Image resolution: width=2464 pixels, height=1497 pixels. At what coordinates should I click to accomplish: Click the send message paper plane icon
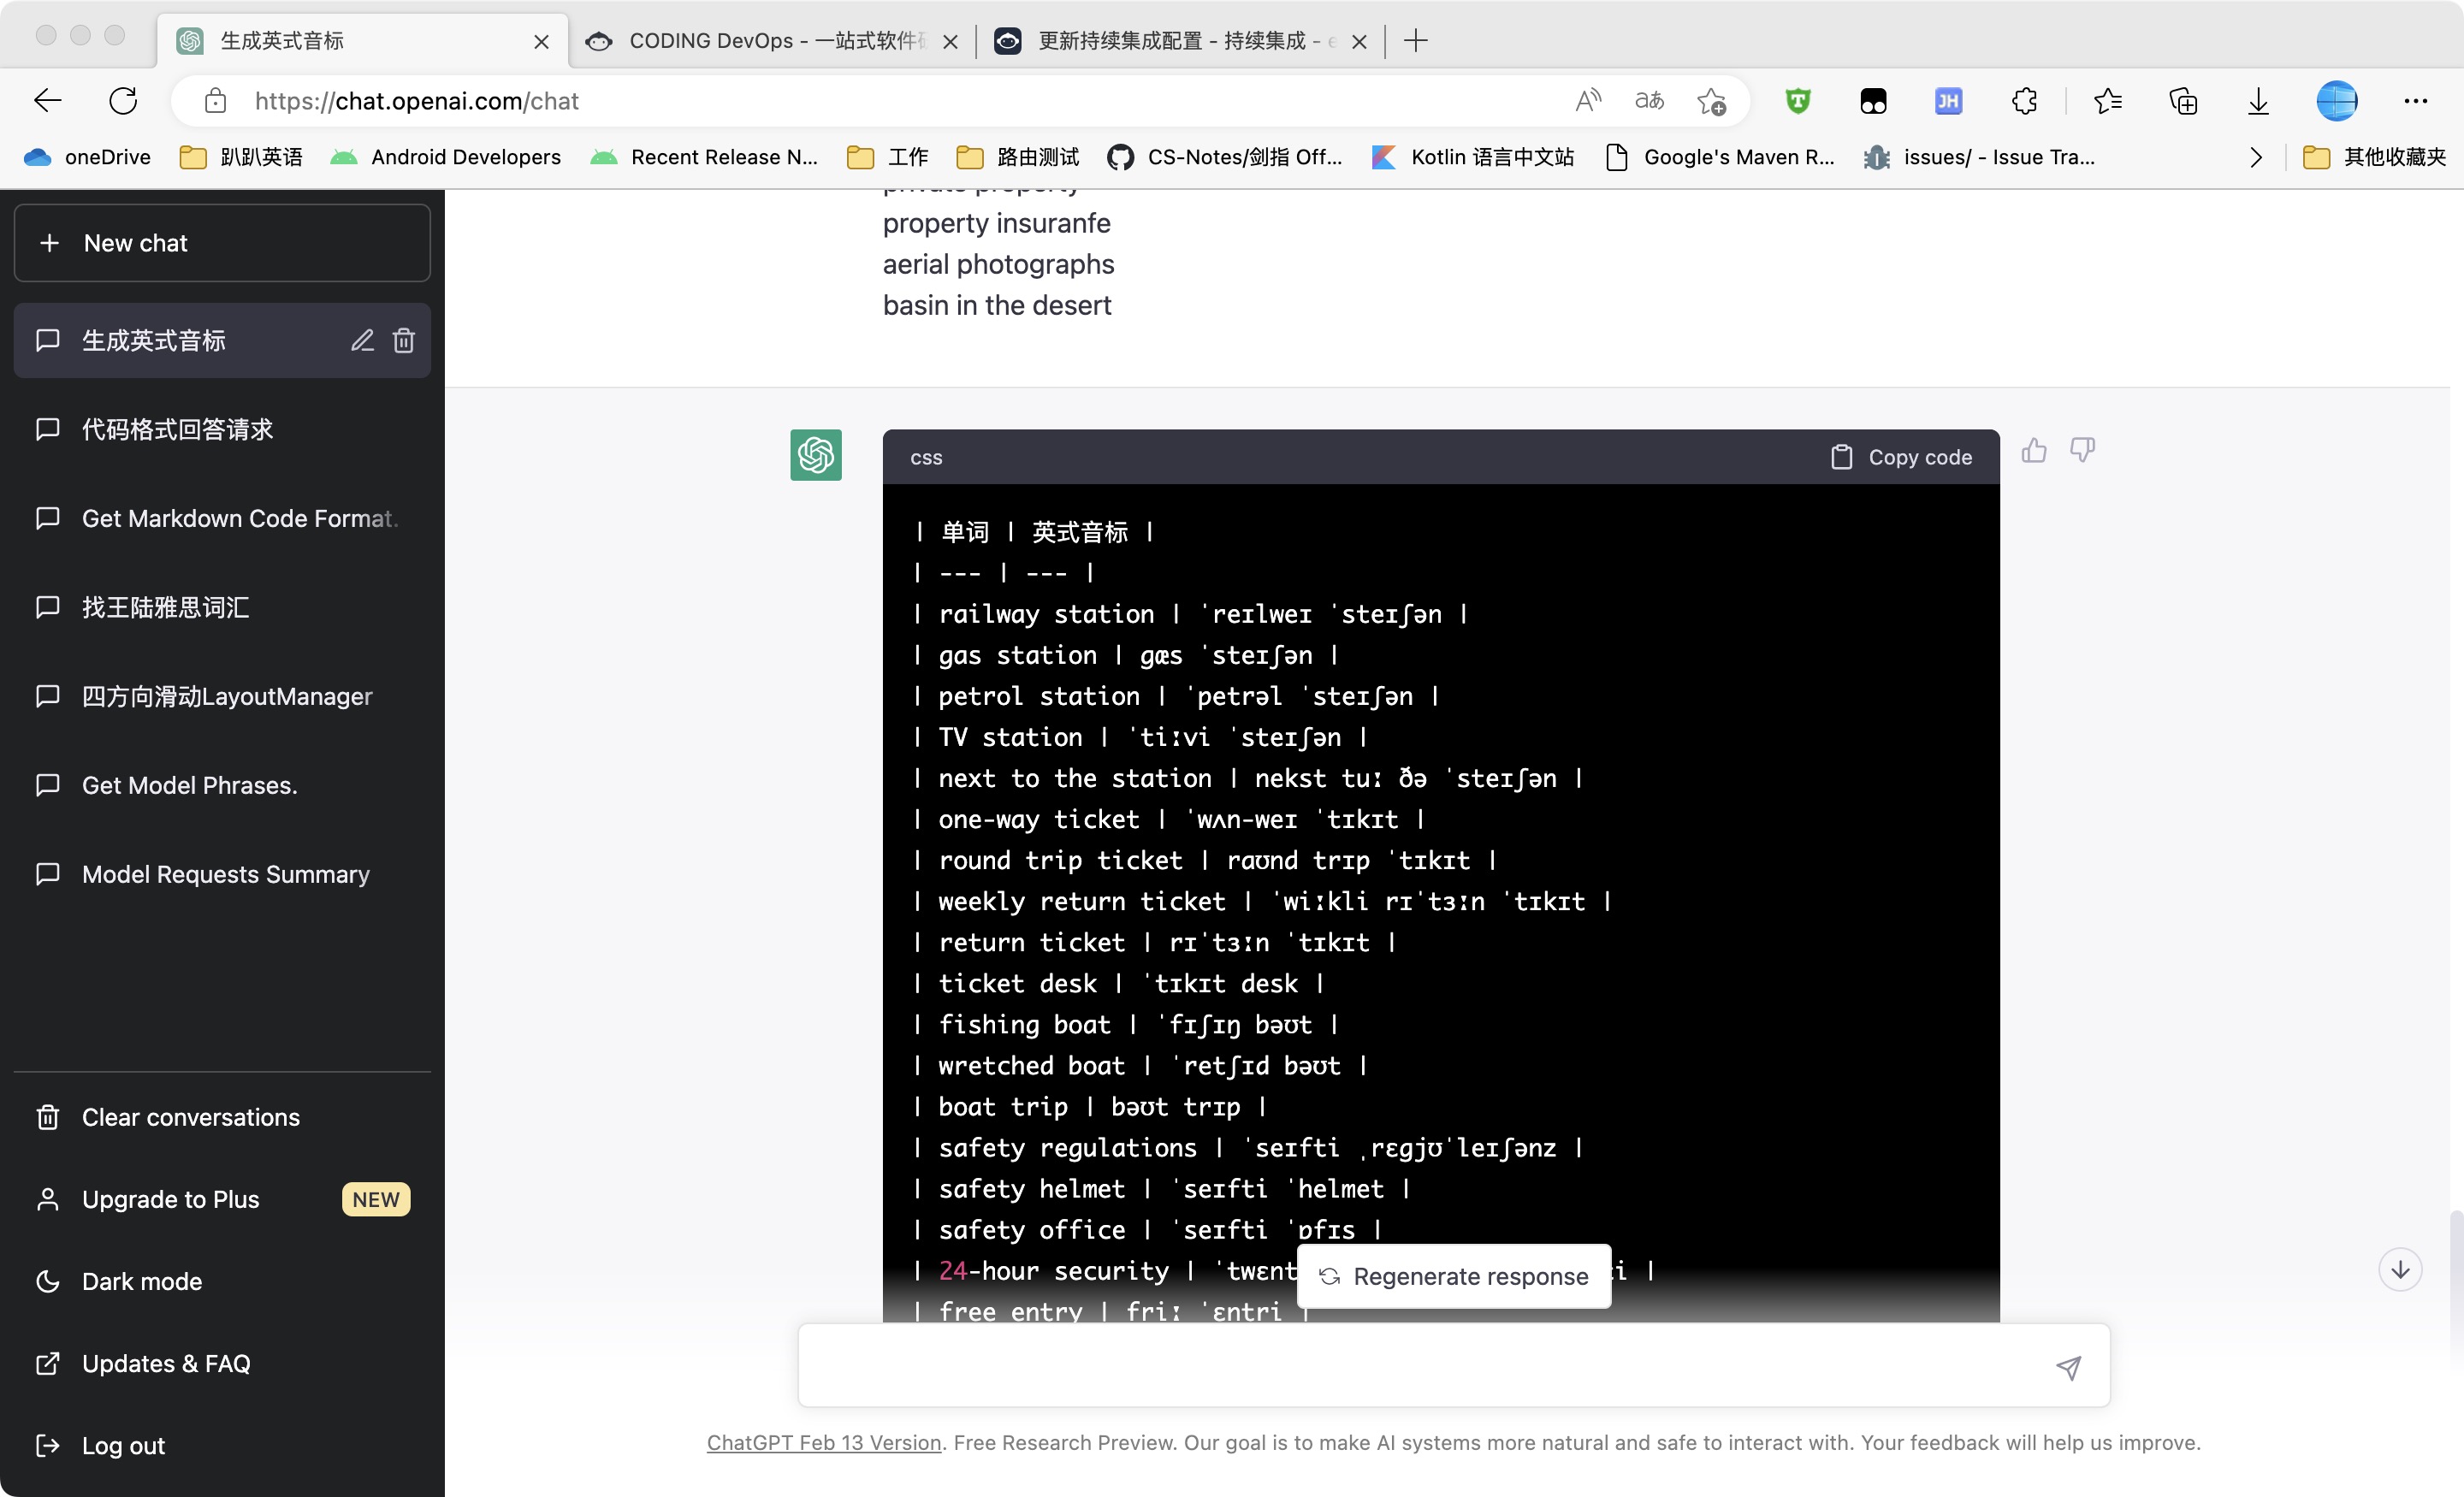tap(2068, 1367)
